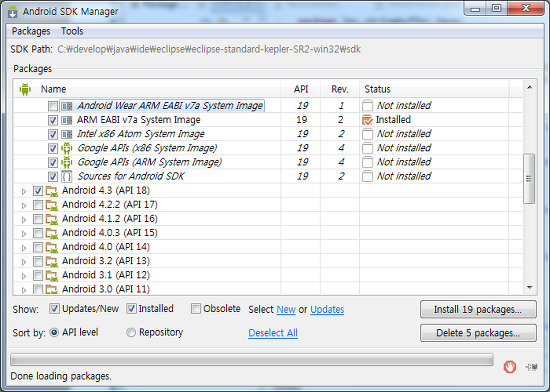Click the Android Wear ARM EABI system image icon
Viewport: 550px width, 392px height.
tap(67, 106)
